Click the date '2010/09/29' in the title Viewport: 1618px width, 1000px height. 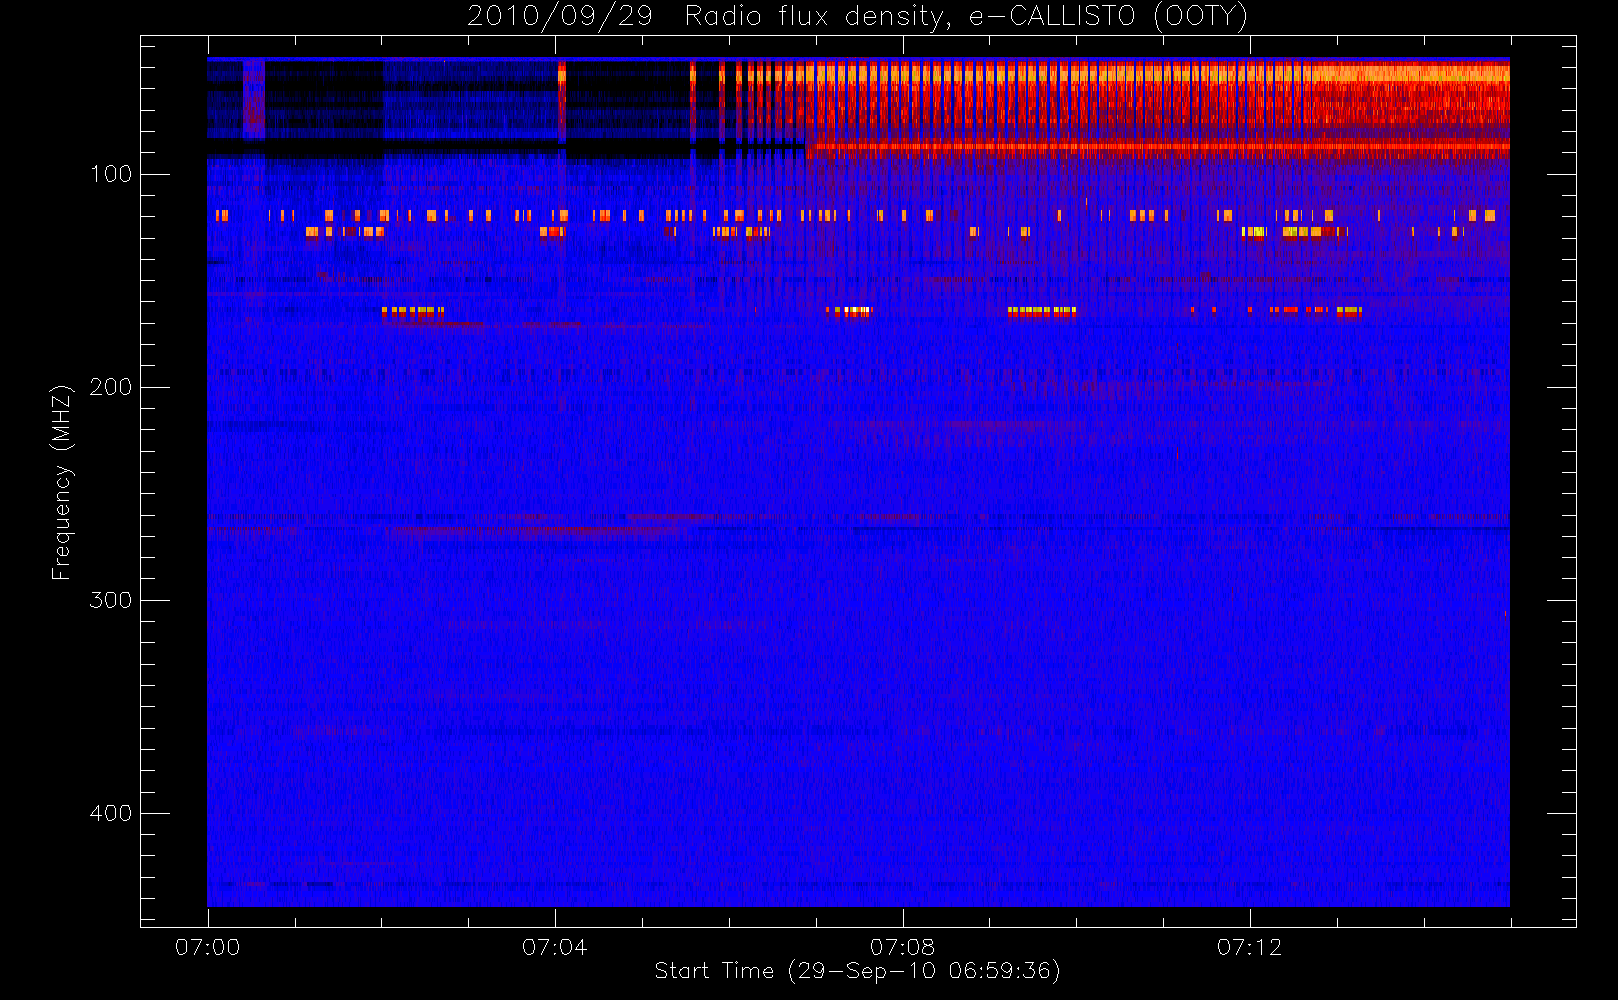(560, 17)
